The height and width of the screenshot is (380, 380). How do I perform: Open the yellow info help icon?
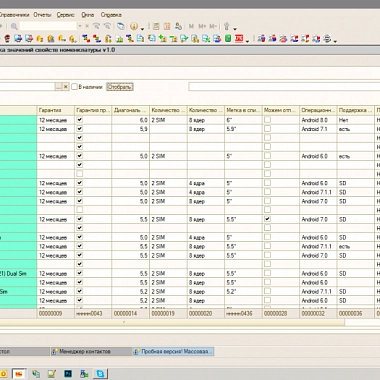(134, 26)
